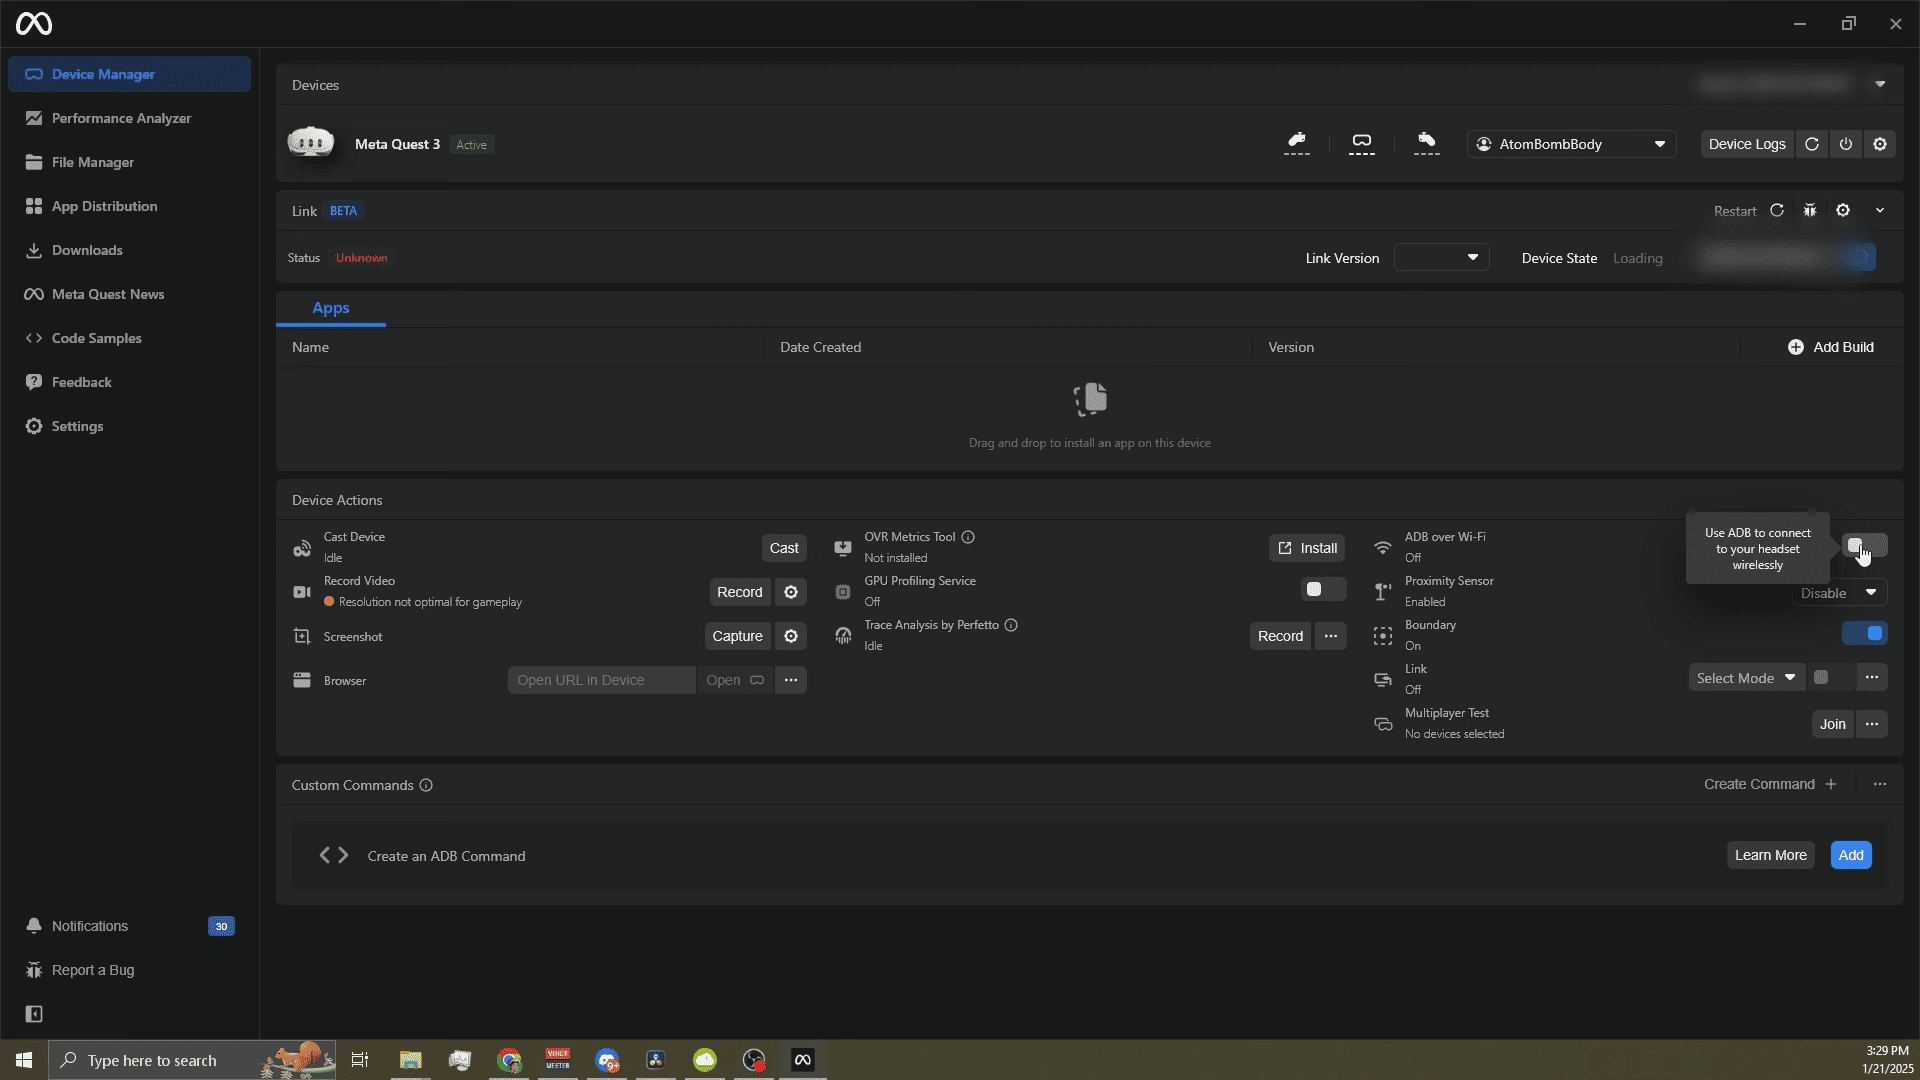Open the Meta Quest Developer Hub taskbar icon
Image resolution: width=1920 pixels, height=1080 pixels.
(803, 1060)
